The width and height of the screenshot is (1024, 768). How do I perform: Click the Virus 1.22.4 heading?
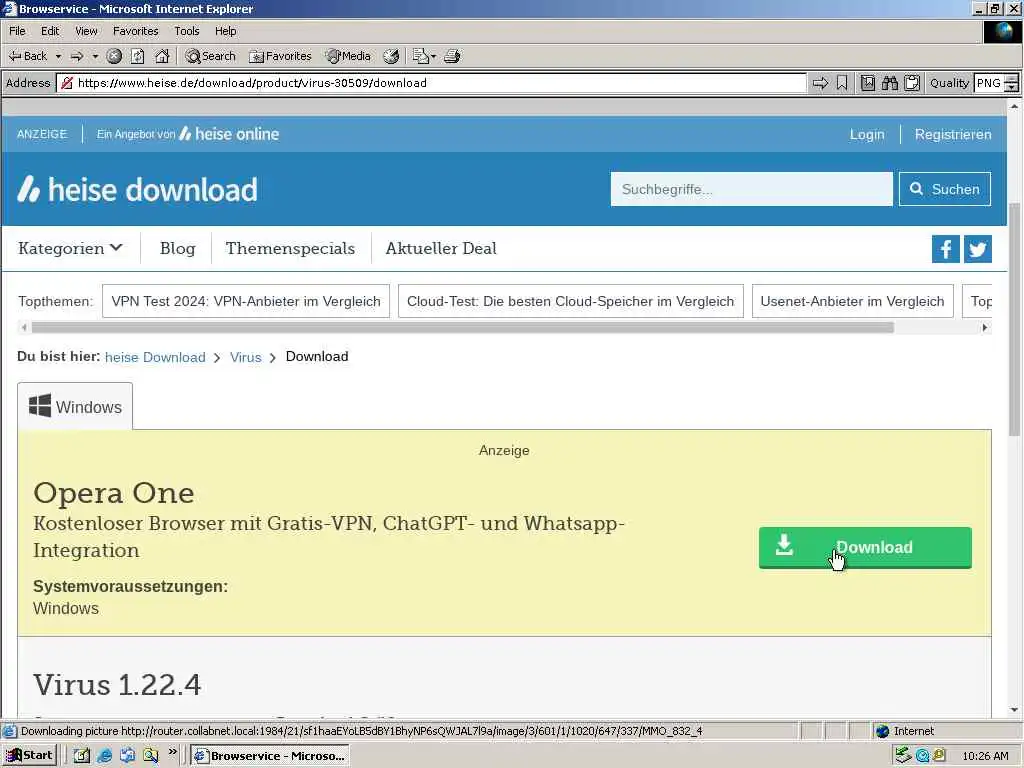coord(118,684)
